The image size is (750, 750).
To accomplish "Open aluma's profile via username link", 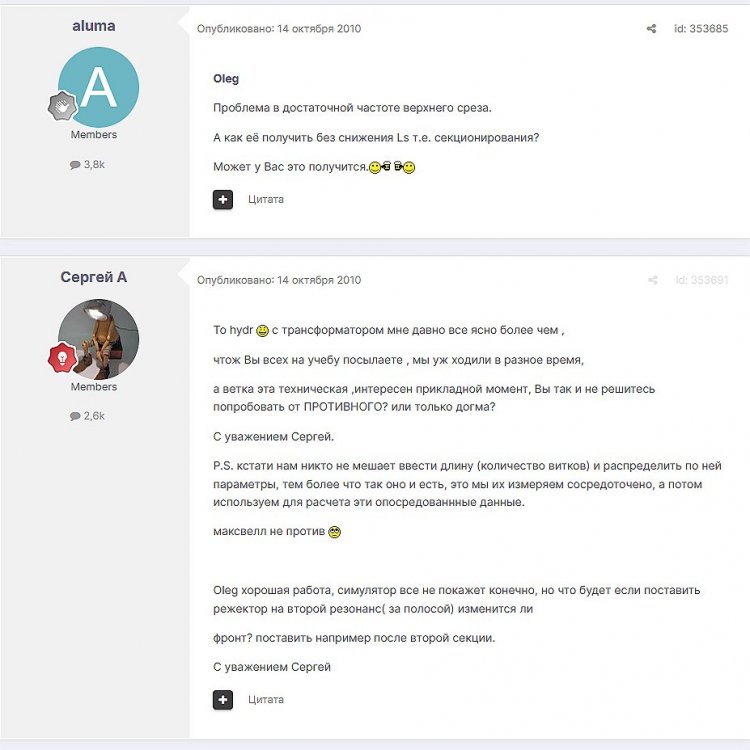I will pyautogui.click(x=94, y=26).
